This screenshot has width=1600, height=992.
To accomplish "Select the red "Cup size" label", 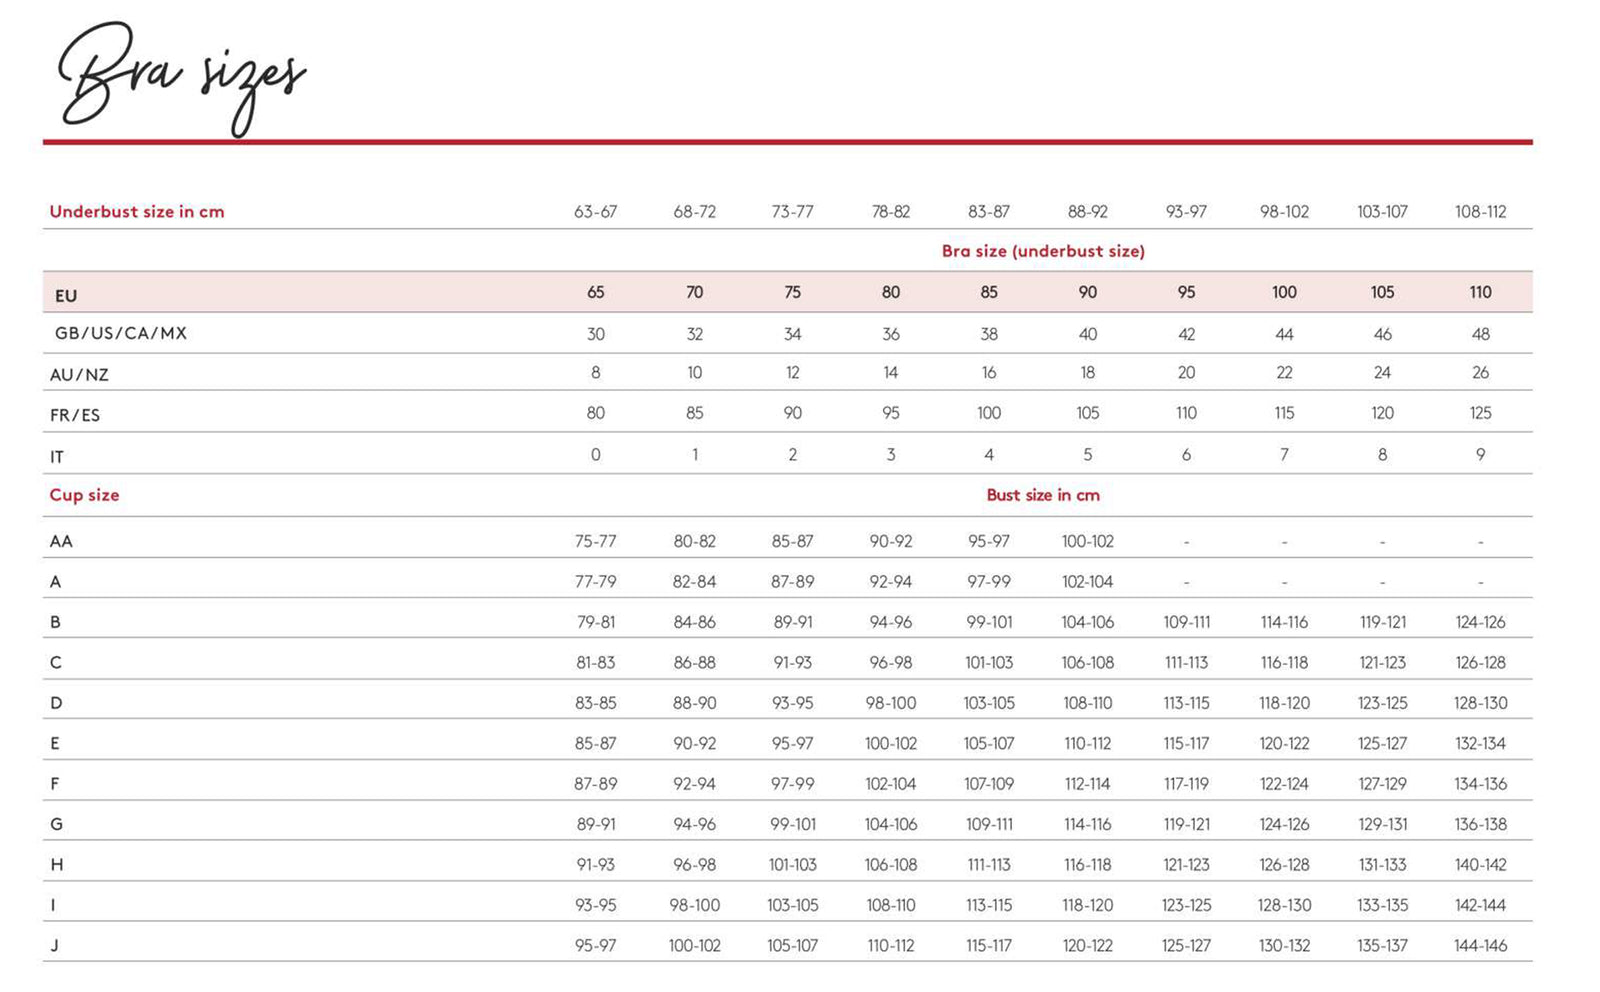I will coord(84,495).
